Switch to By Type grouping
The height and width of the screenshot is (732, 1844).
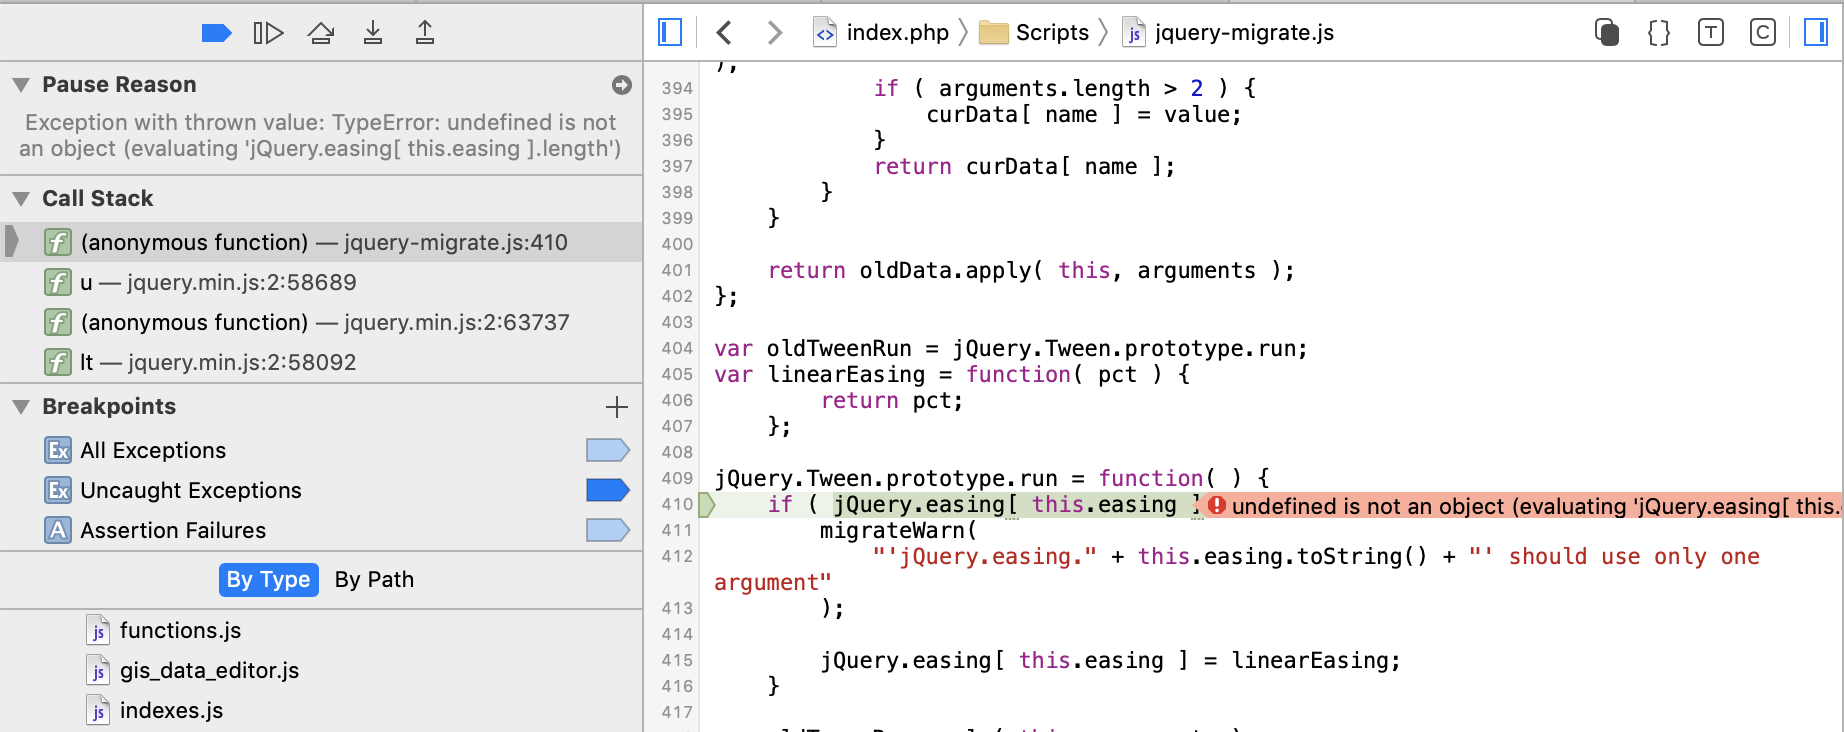(x=268, y=580)
